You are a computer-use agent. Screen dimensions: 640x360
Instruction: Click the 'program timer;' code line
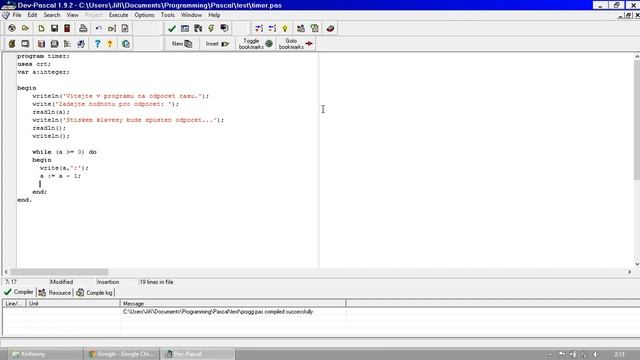pos(43,56)
